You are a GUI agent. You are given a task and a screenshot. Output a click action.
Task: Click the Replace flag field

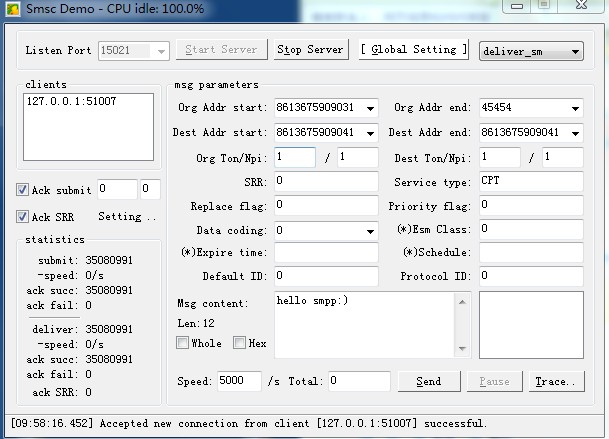pos(326,205)
